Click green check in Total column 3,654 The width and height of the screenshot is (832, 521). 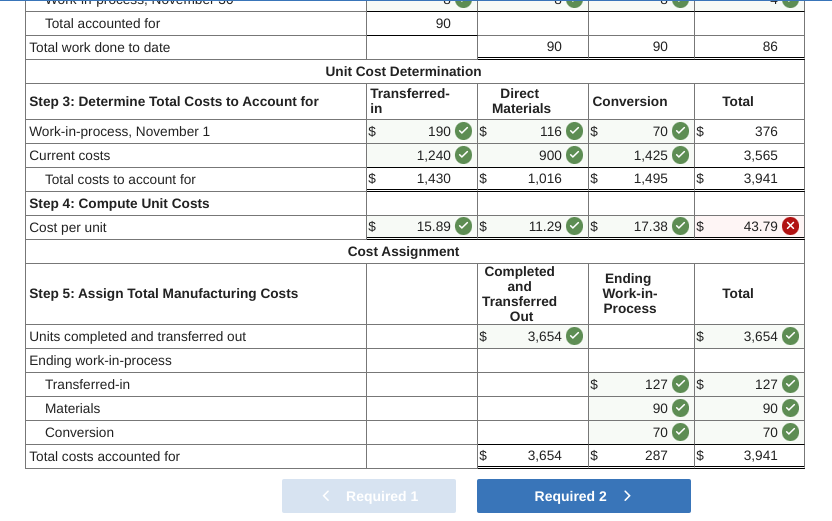click(x=791, y=336)
